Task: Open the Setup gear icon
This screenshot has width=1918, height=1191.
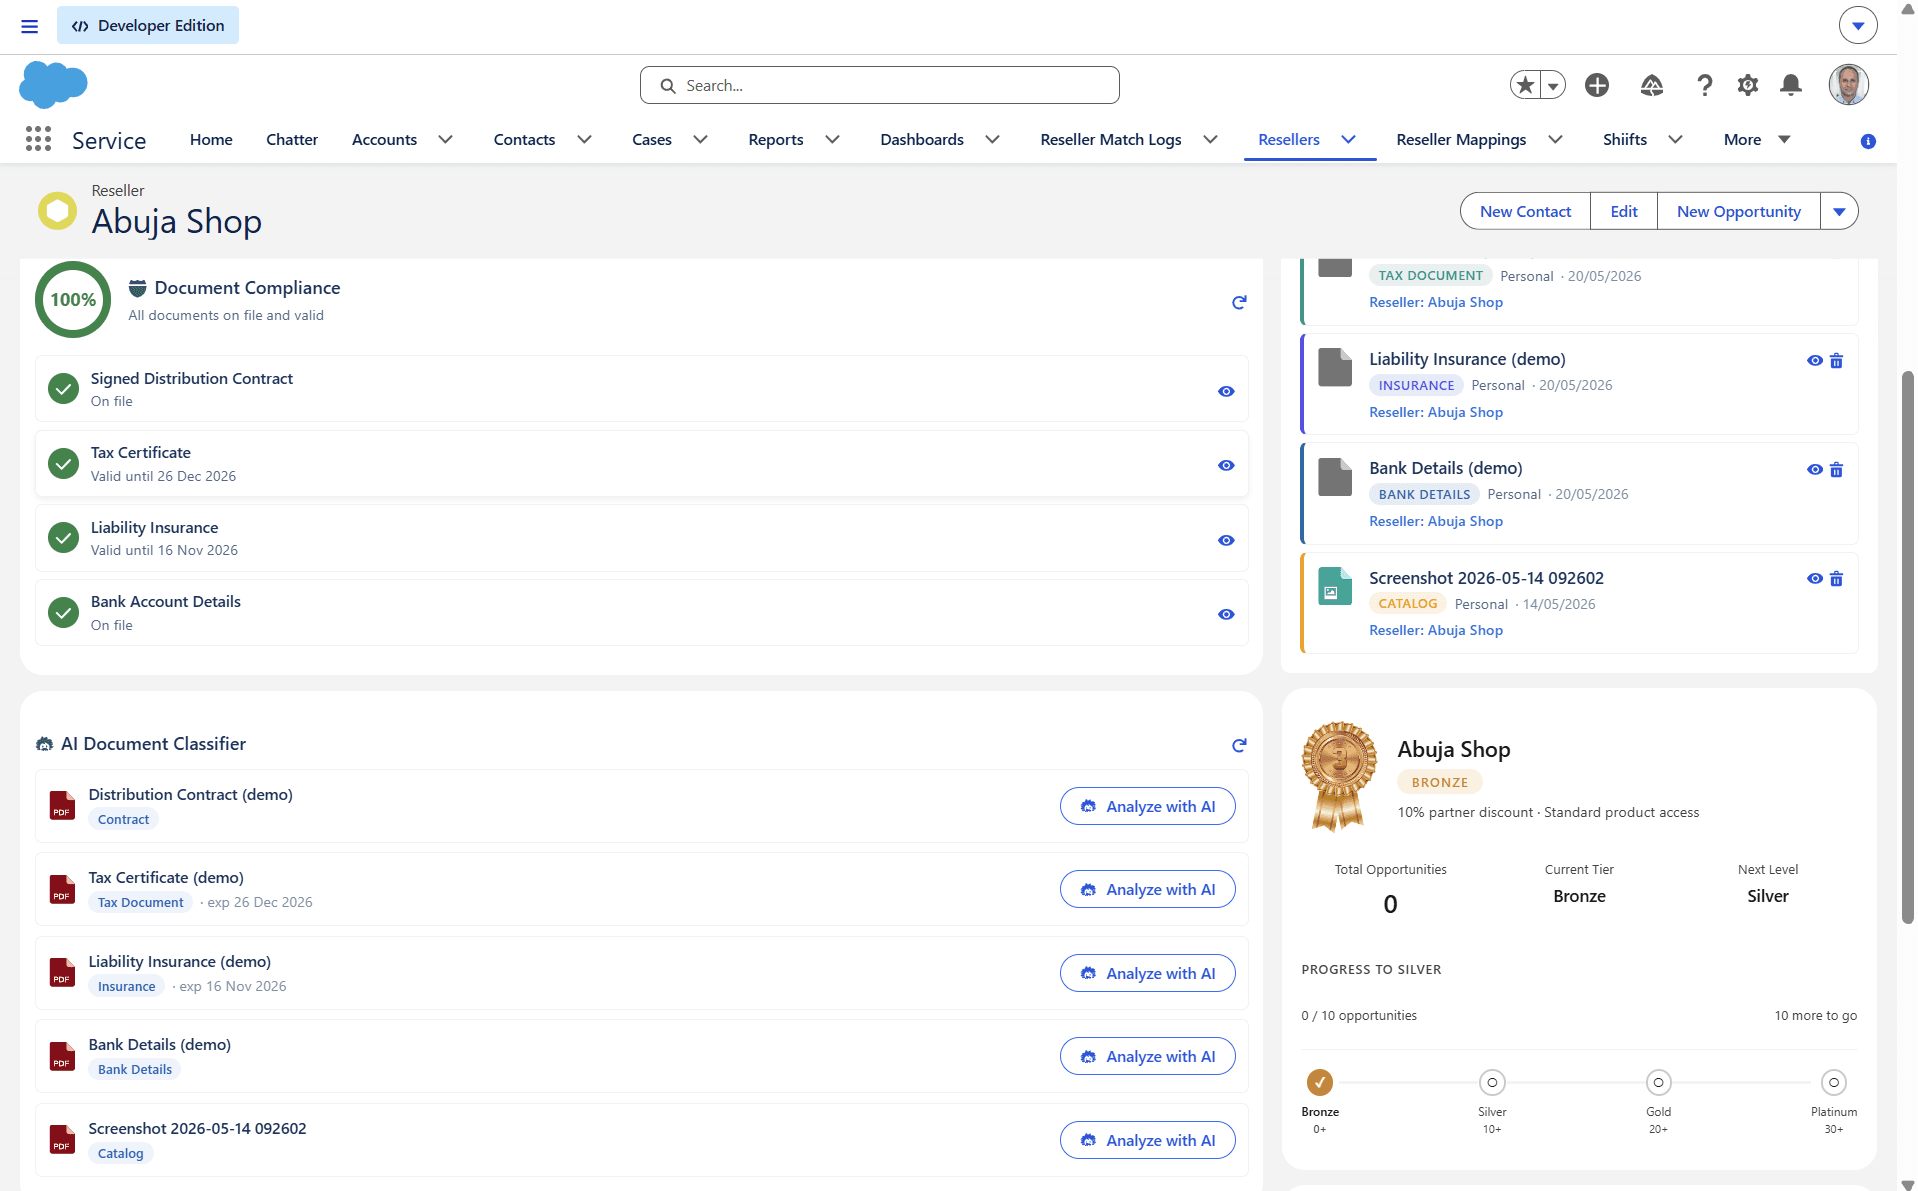Action: point(1748,85)
